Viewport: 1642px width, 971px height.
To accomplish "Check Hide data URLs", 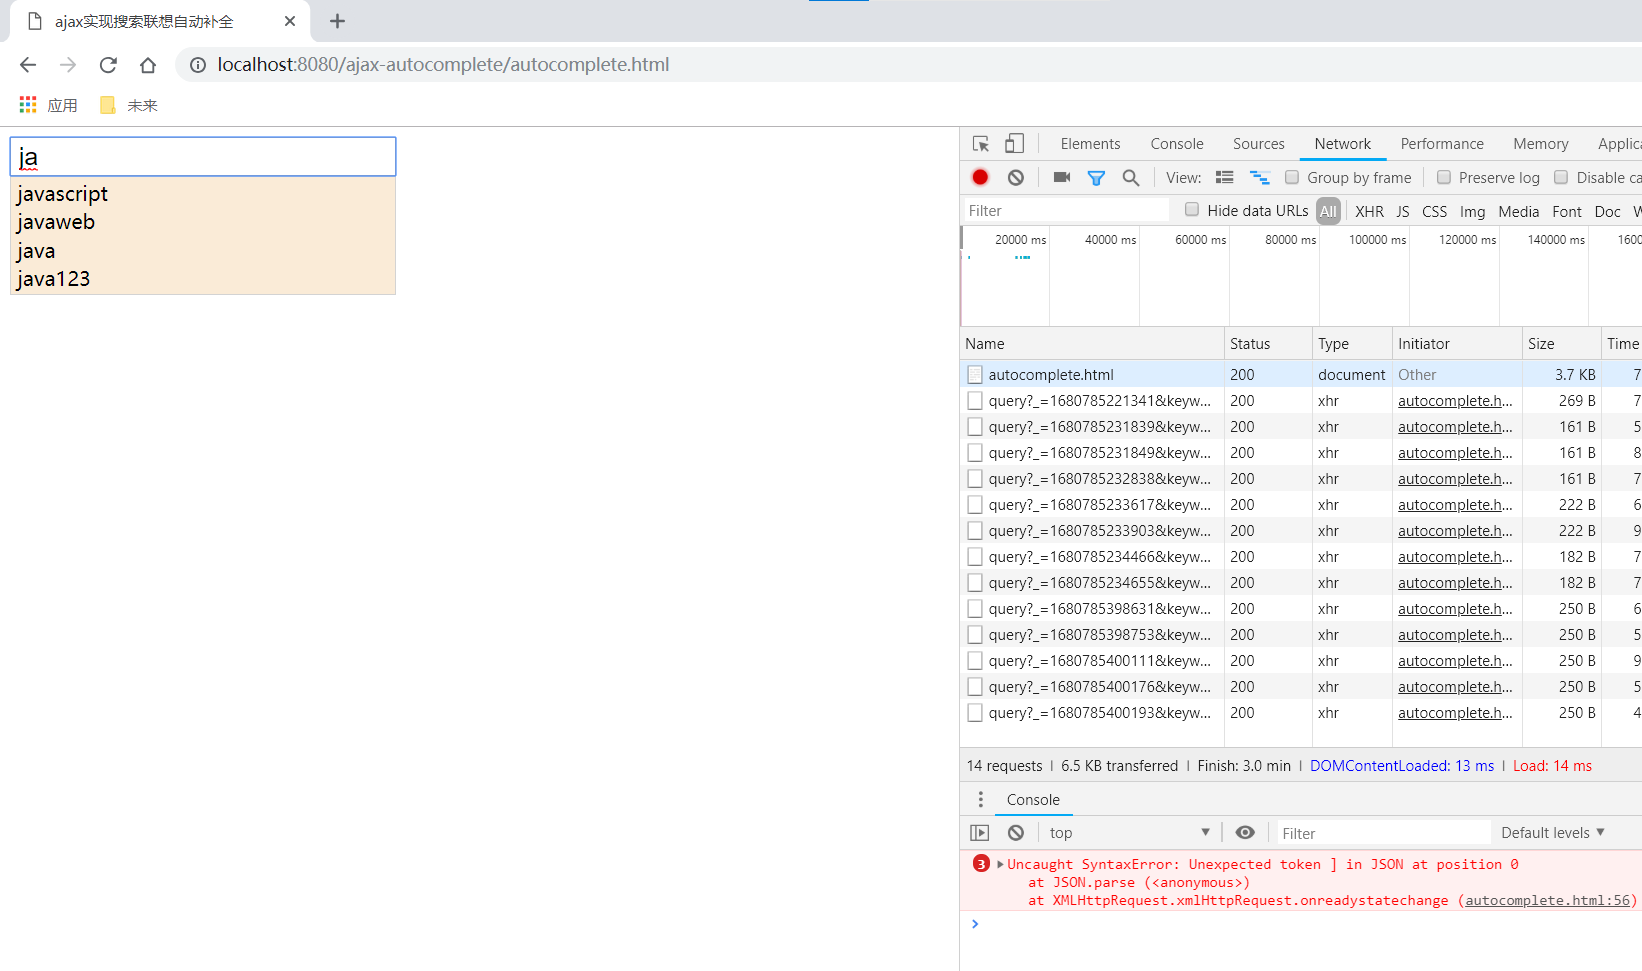I will pos(1192,210).
